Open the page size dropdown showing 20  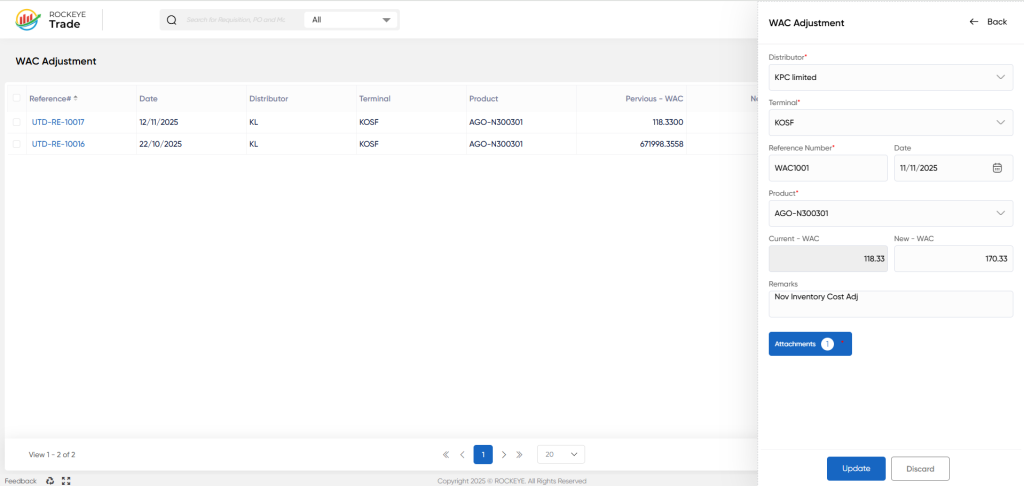(561, 454)
